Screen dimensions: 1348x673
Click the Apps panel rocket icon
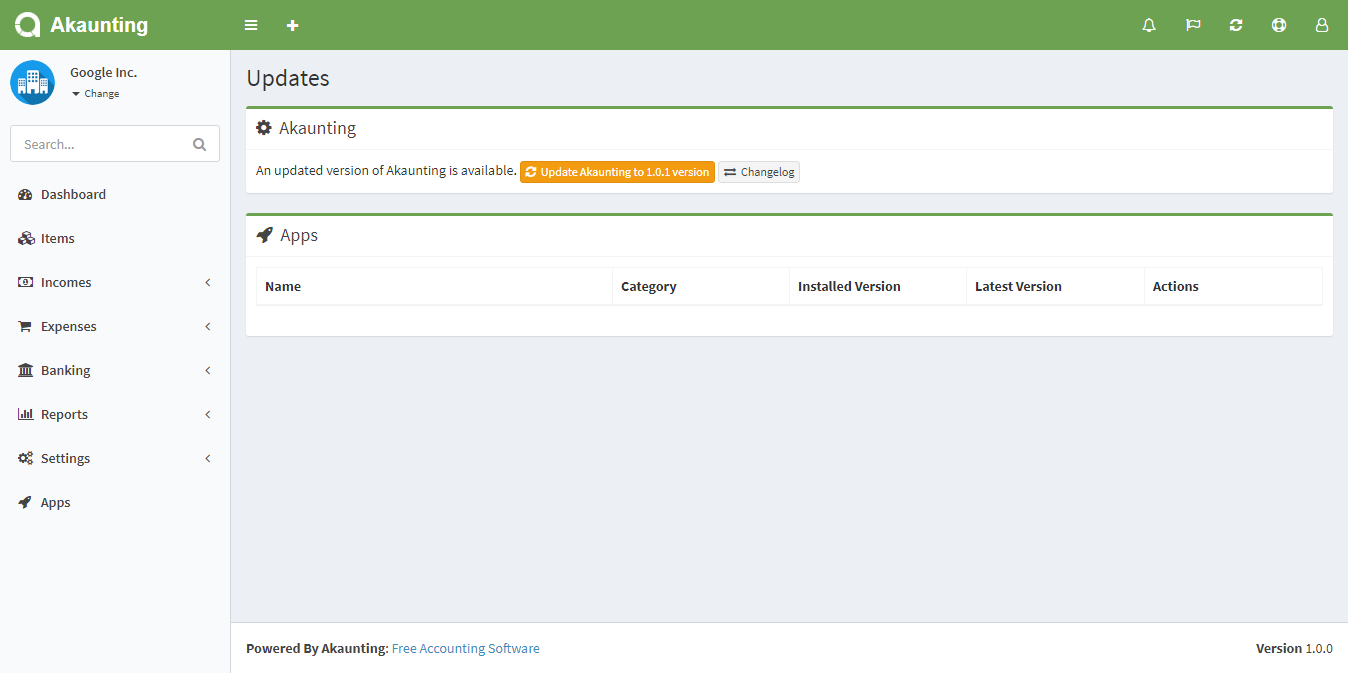coord(264,235)
